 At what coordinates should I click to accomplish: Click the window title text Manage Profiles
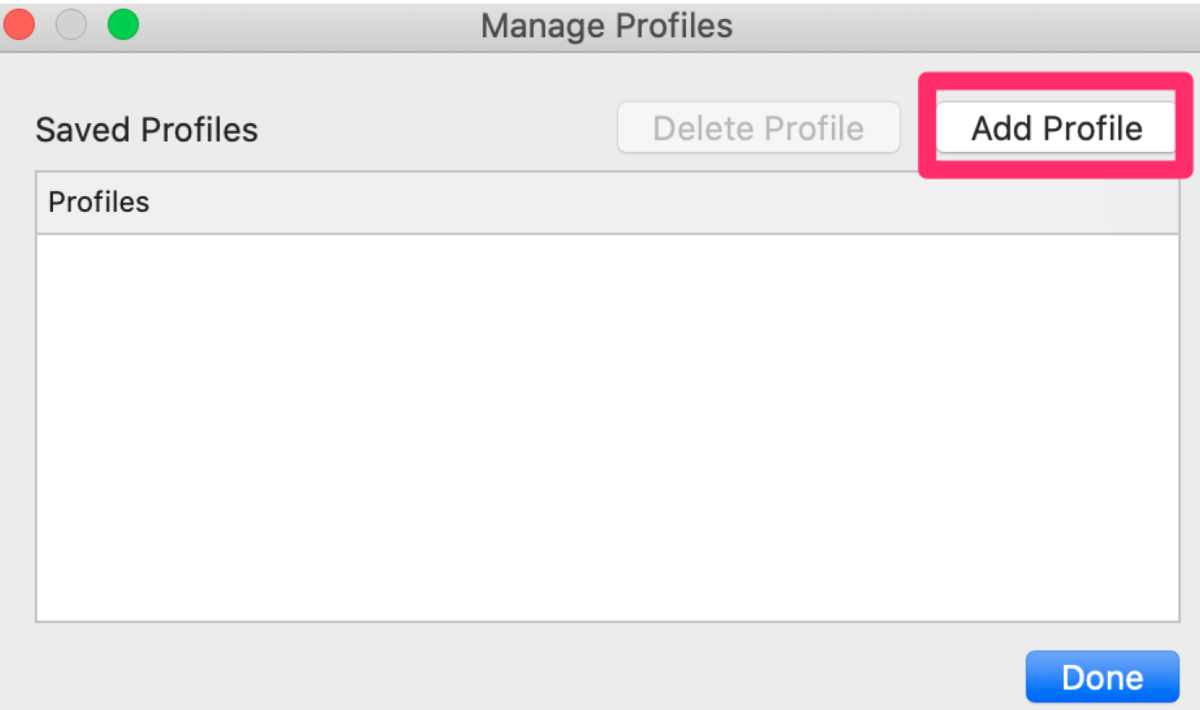pyautogui.click(x=607, y=25)
